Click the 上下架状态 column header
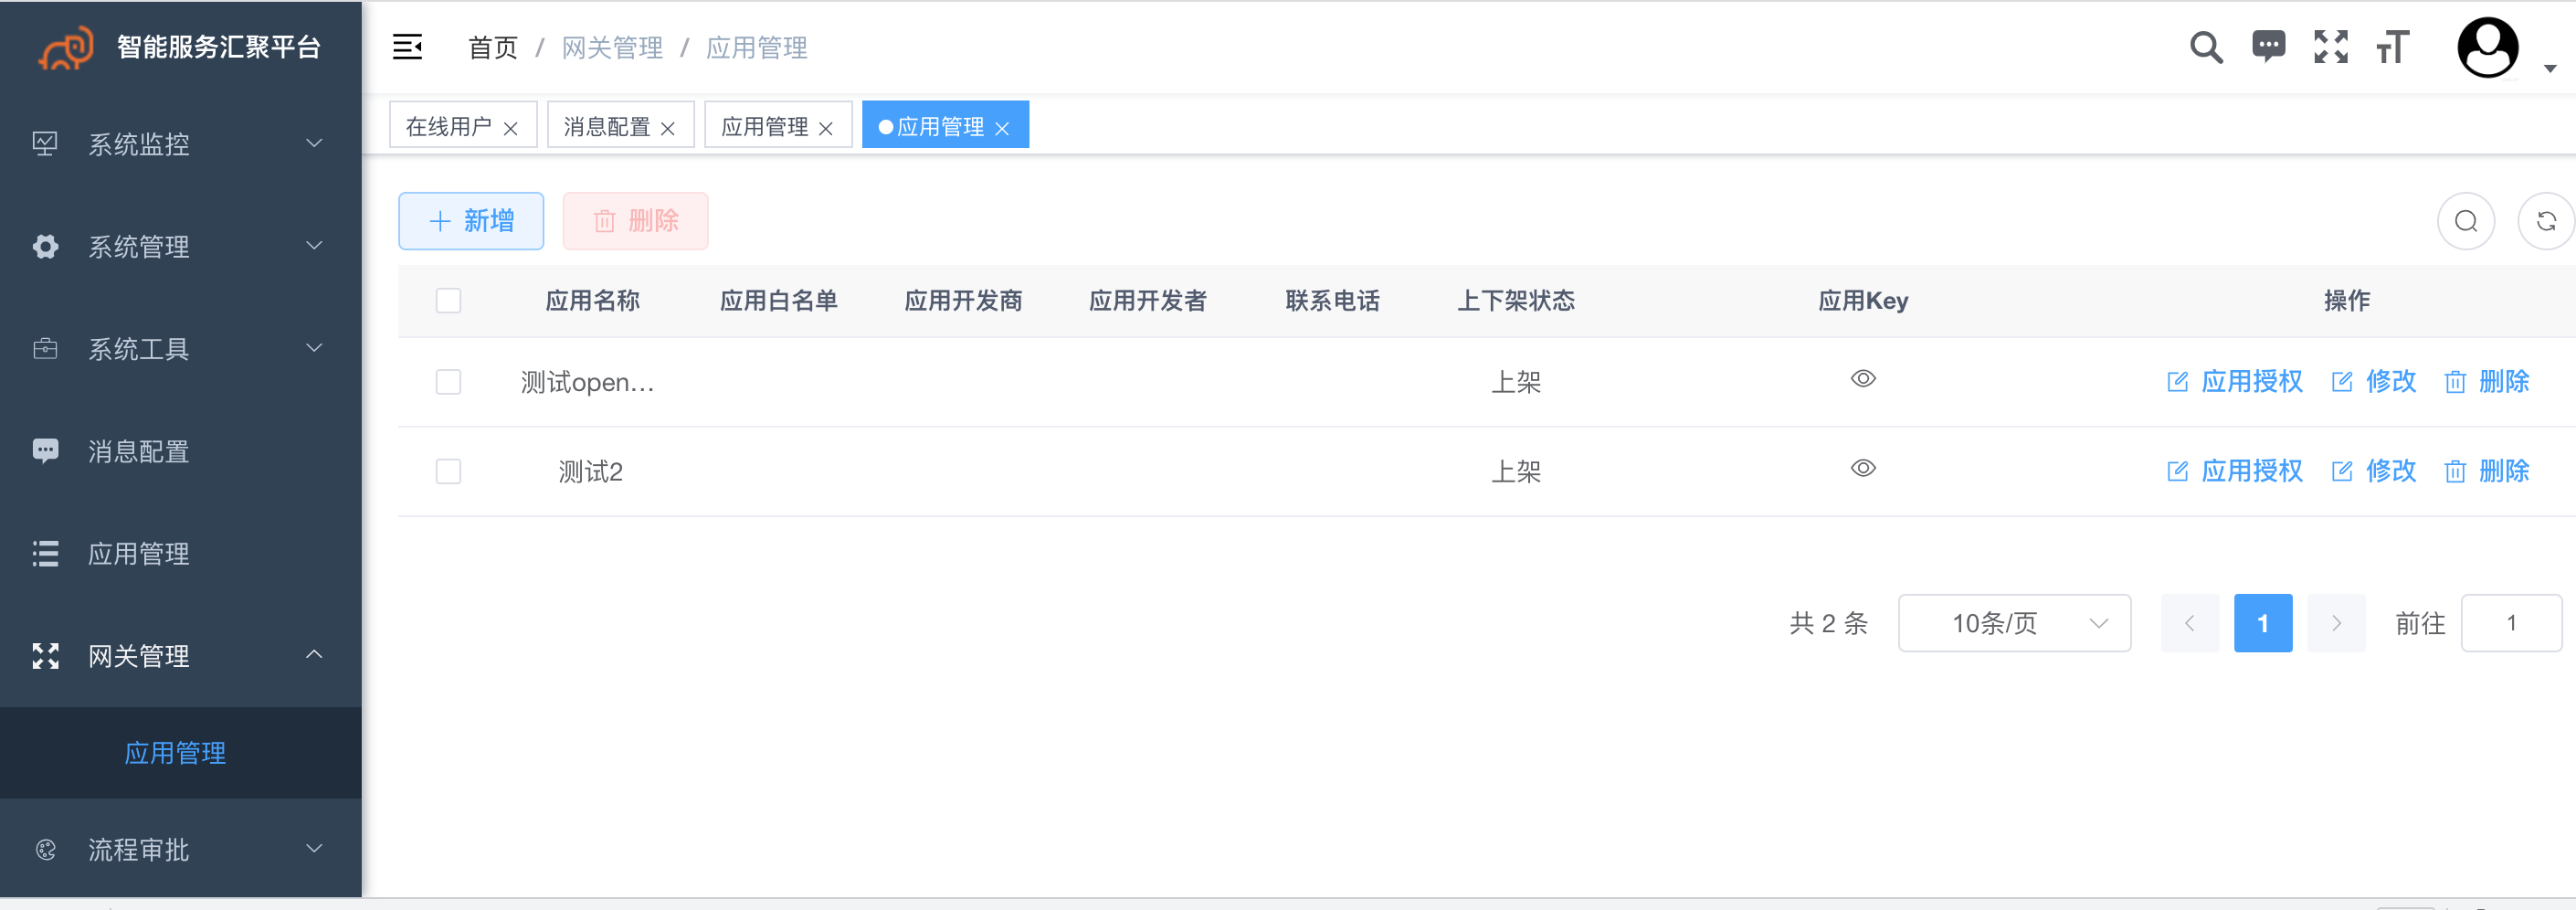The width and height of the screenshot is (2576, 910). (x=1516, y=300)
